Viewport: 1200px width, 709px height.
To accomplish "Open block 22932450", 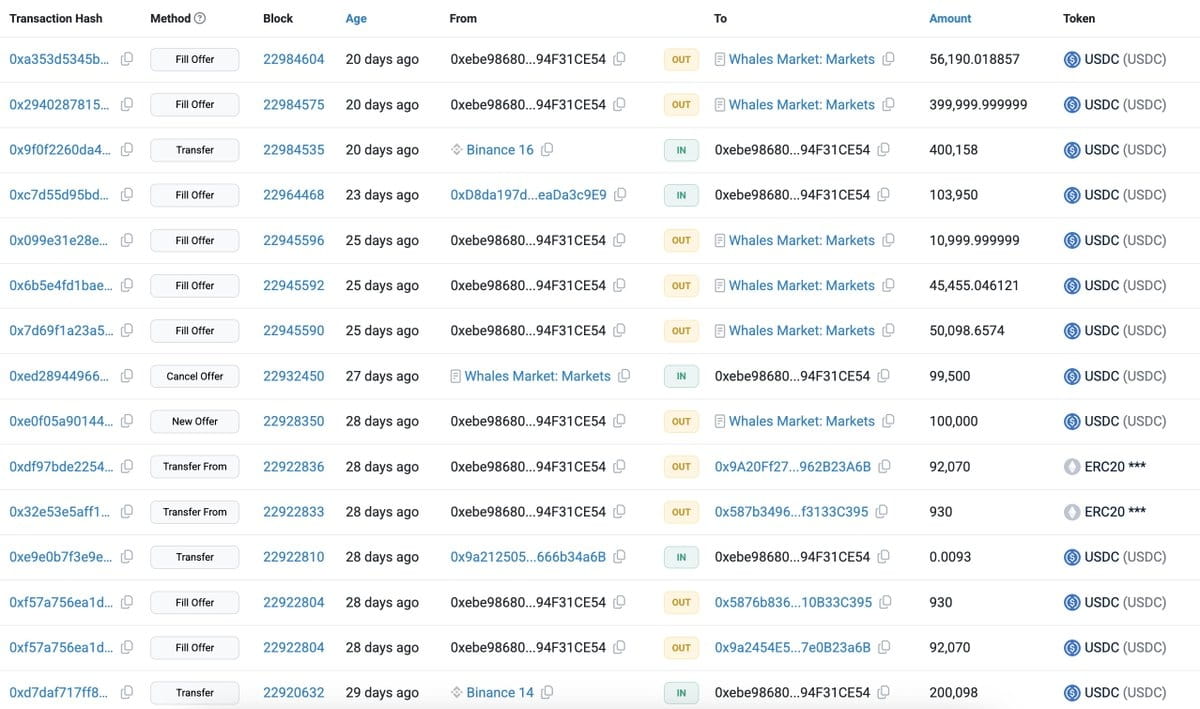I will (x=294, y=376).
